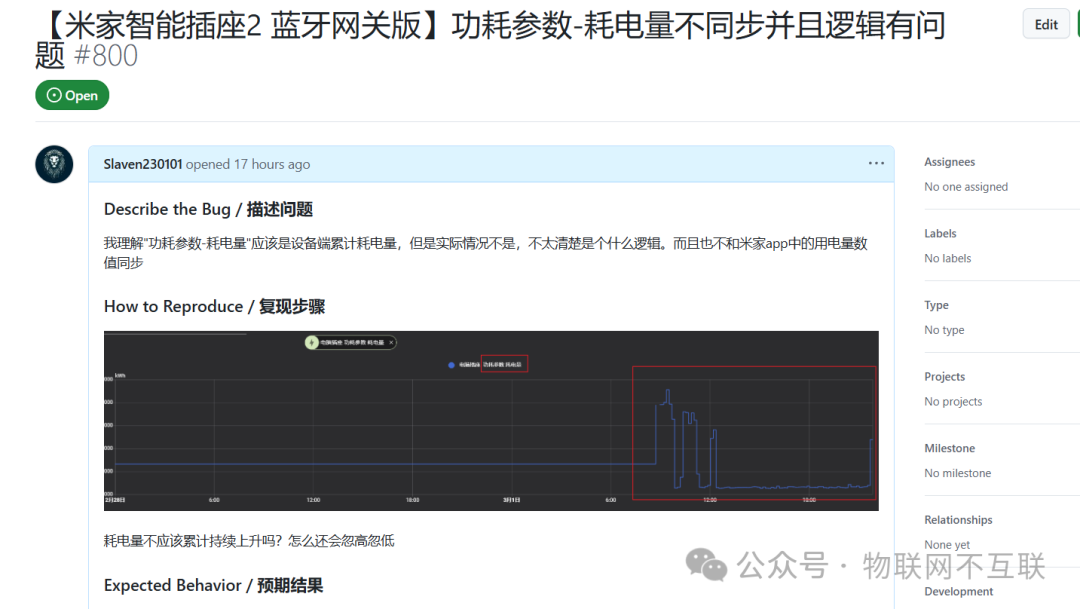Click 'No type' text
The width and height of the screenshot is (1080, 609).
tap(944, 330)
